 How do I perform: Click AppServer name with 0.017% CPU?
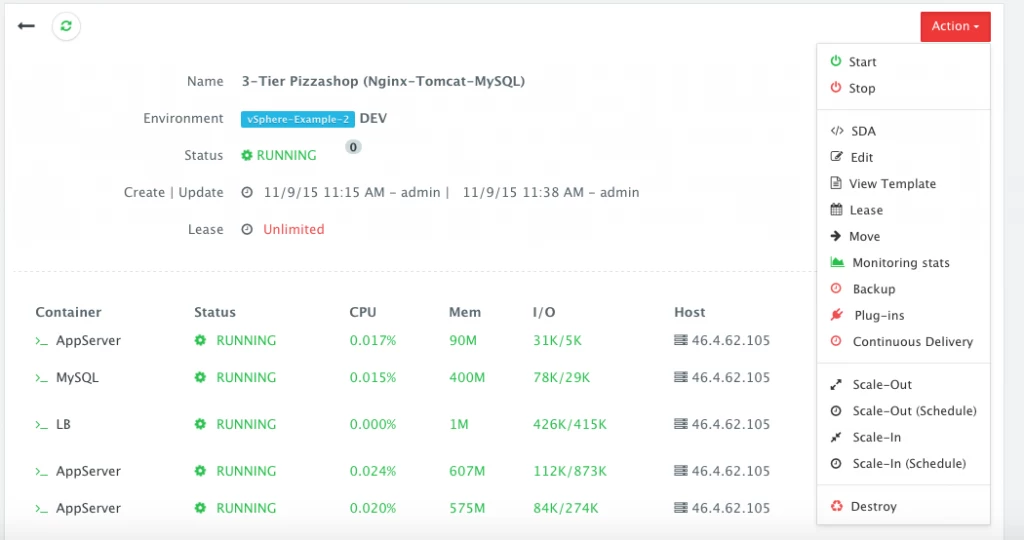pyautogui.click(x=88, y=340)
